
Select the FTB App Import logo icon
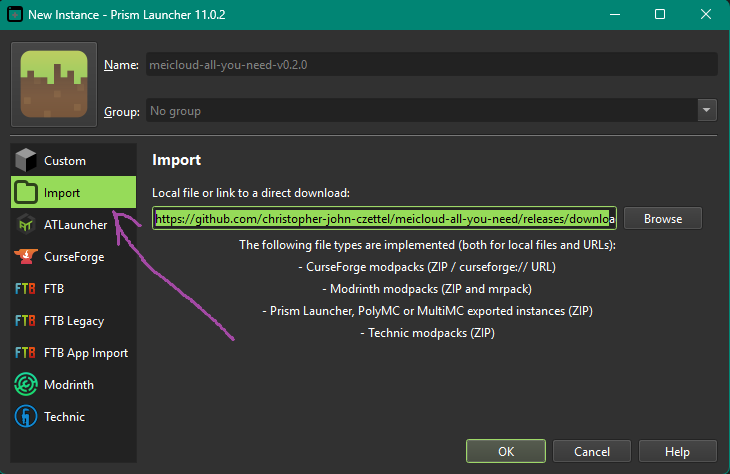click(x=25, y=352)
